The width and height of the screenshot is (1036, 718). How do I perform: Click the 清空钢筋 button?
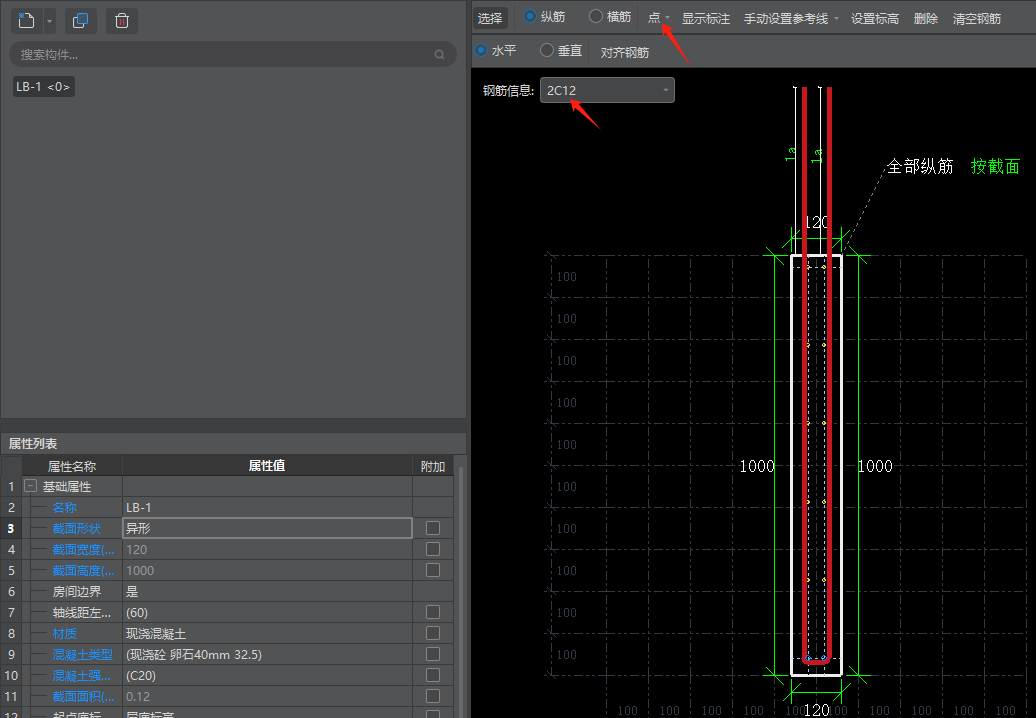[977, 18]
